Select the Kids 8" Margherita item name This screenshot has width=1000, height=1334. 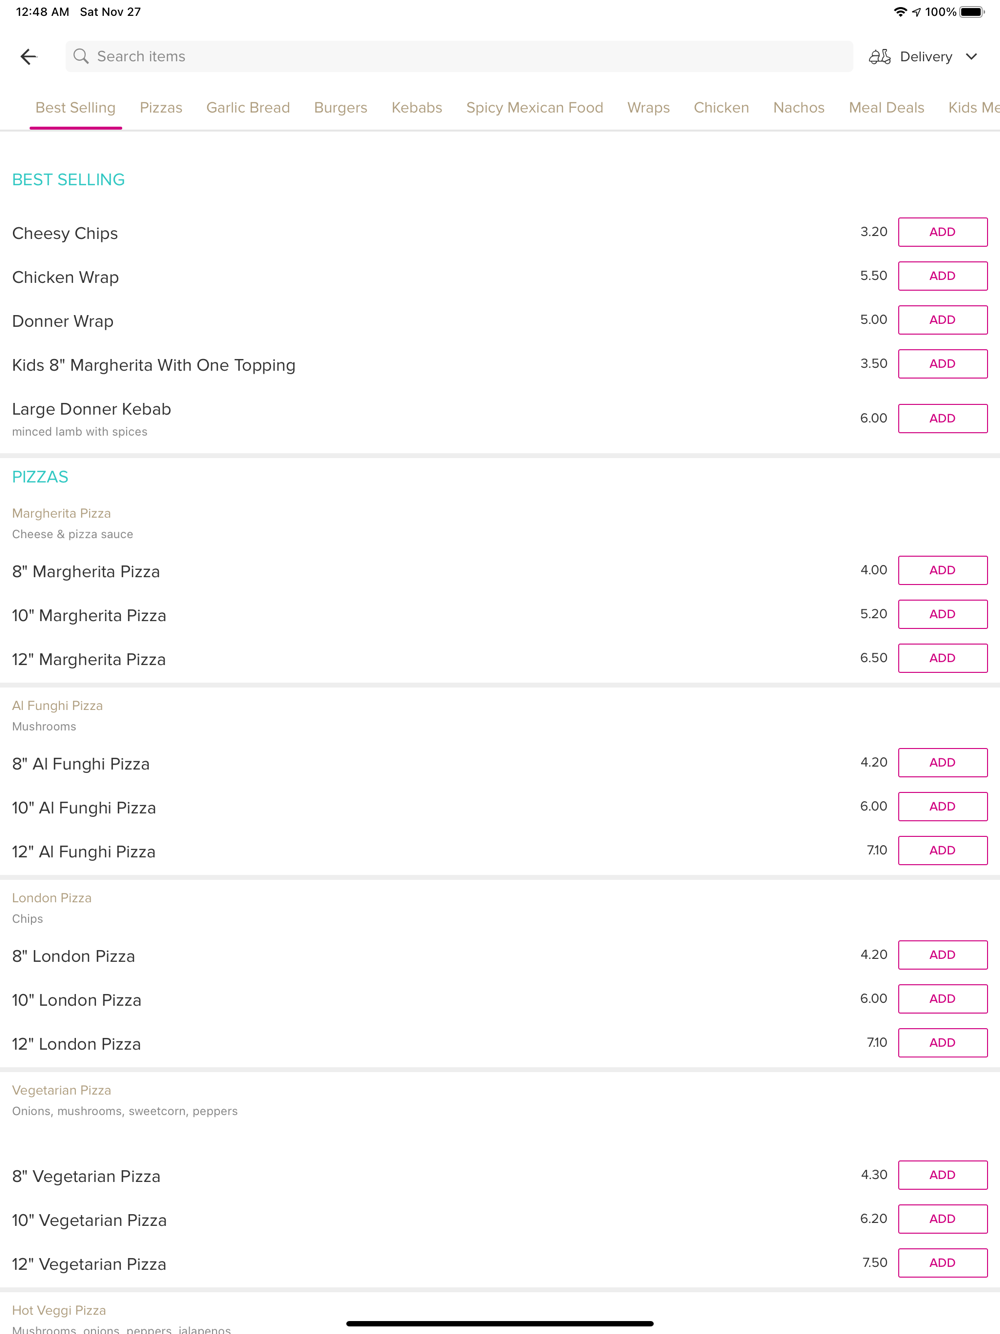[x=154, y=365]
